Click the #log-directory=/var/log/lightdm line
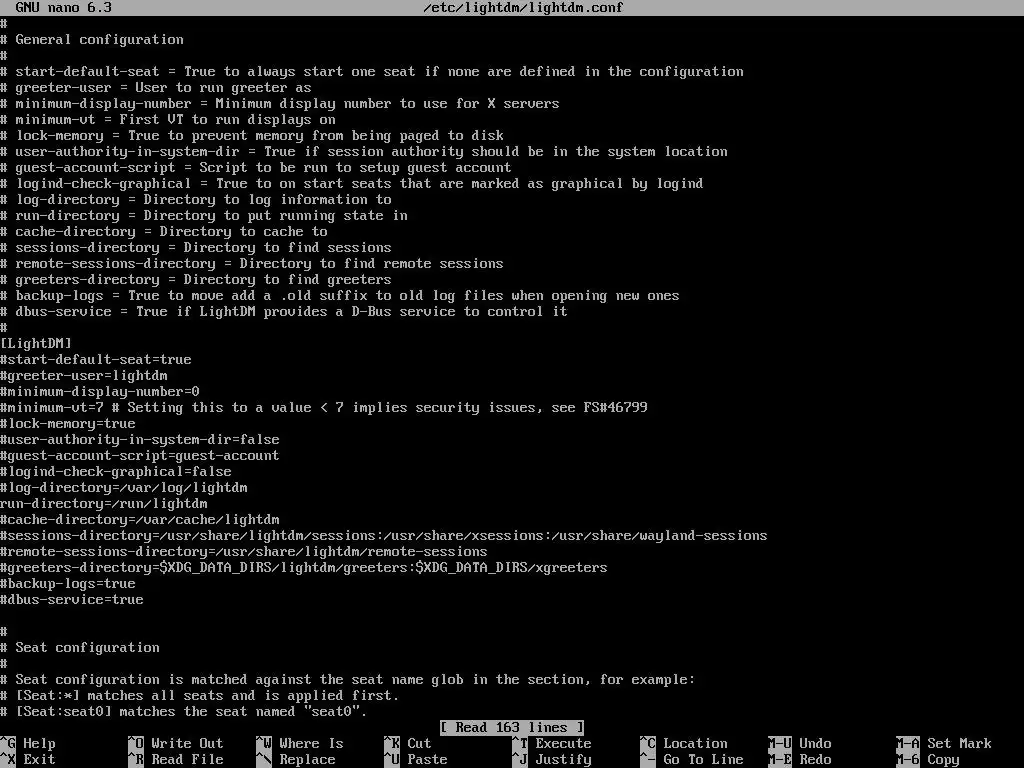The width and height of the screenshot is (1024, 768). click(124, 488)
